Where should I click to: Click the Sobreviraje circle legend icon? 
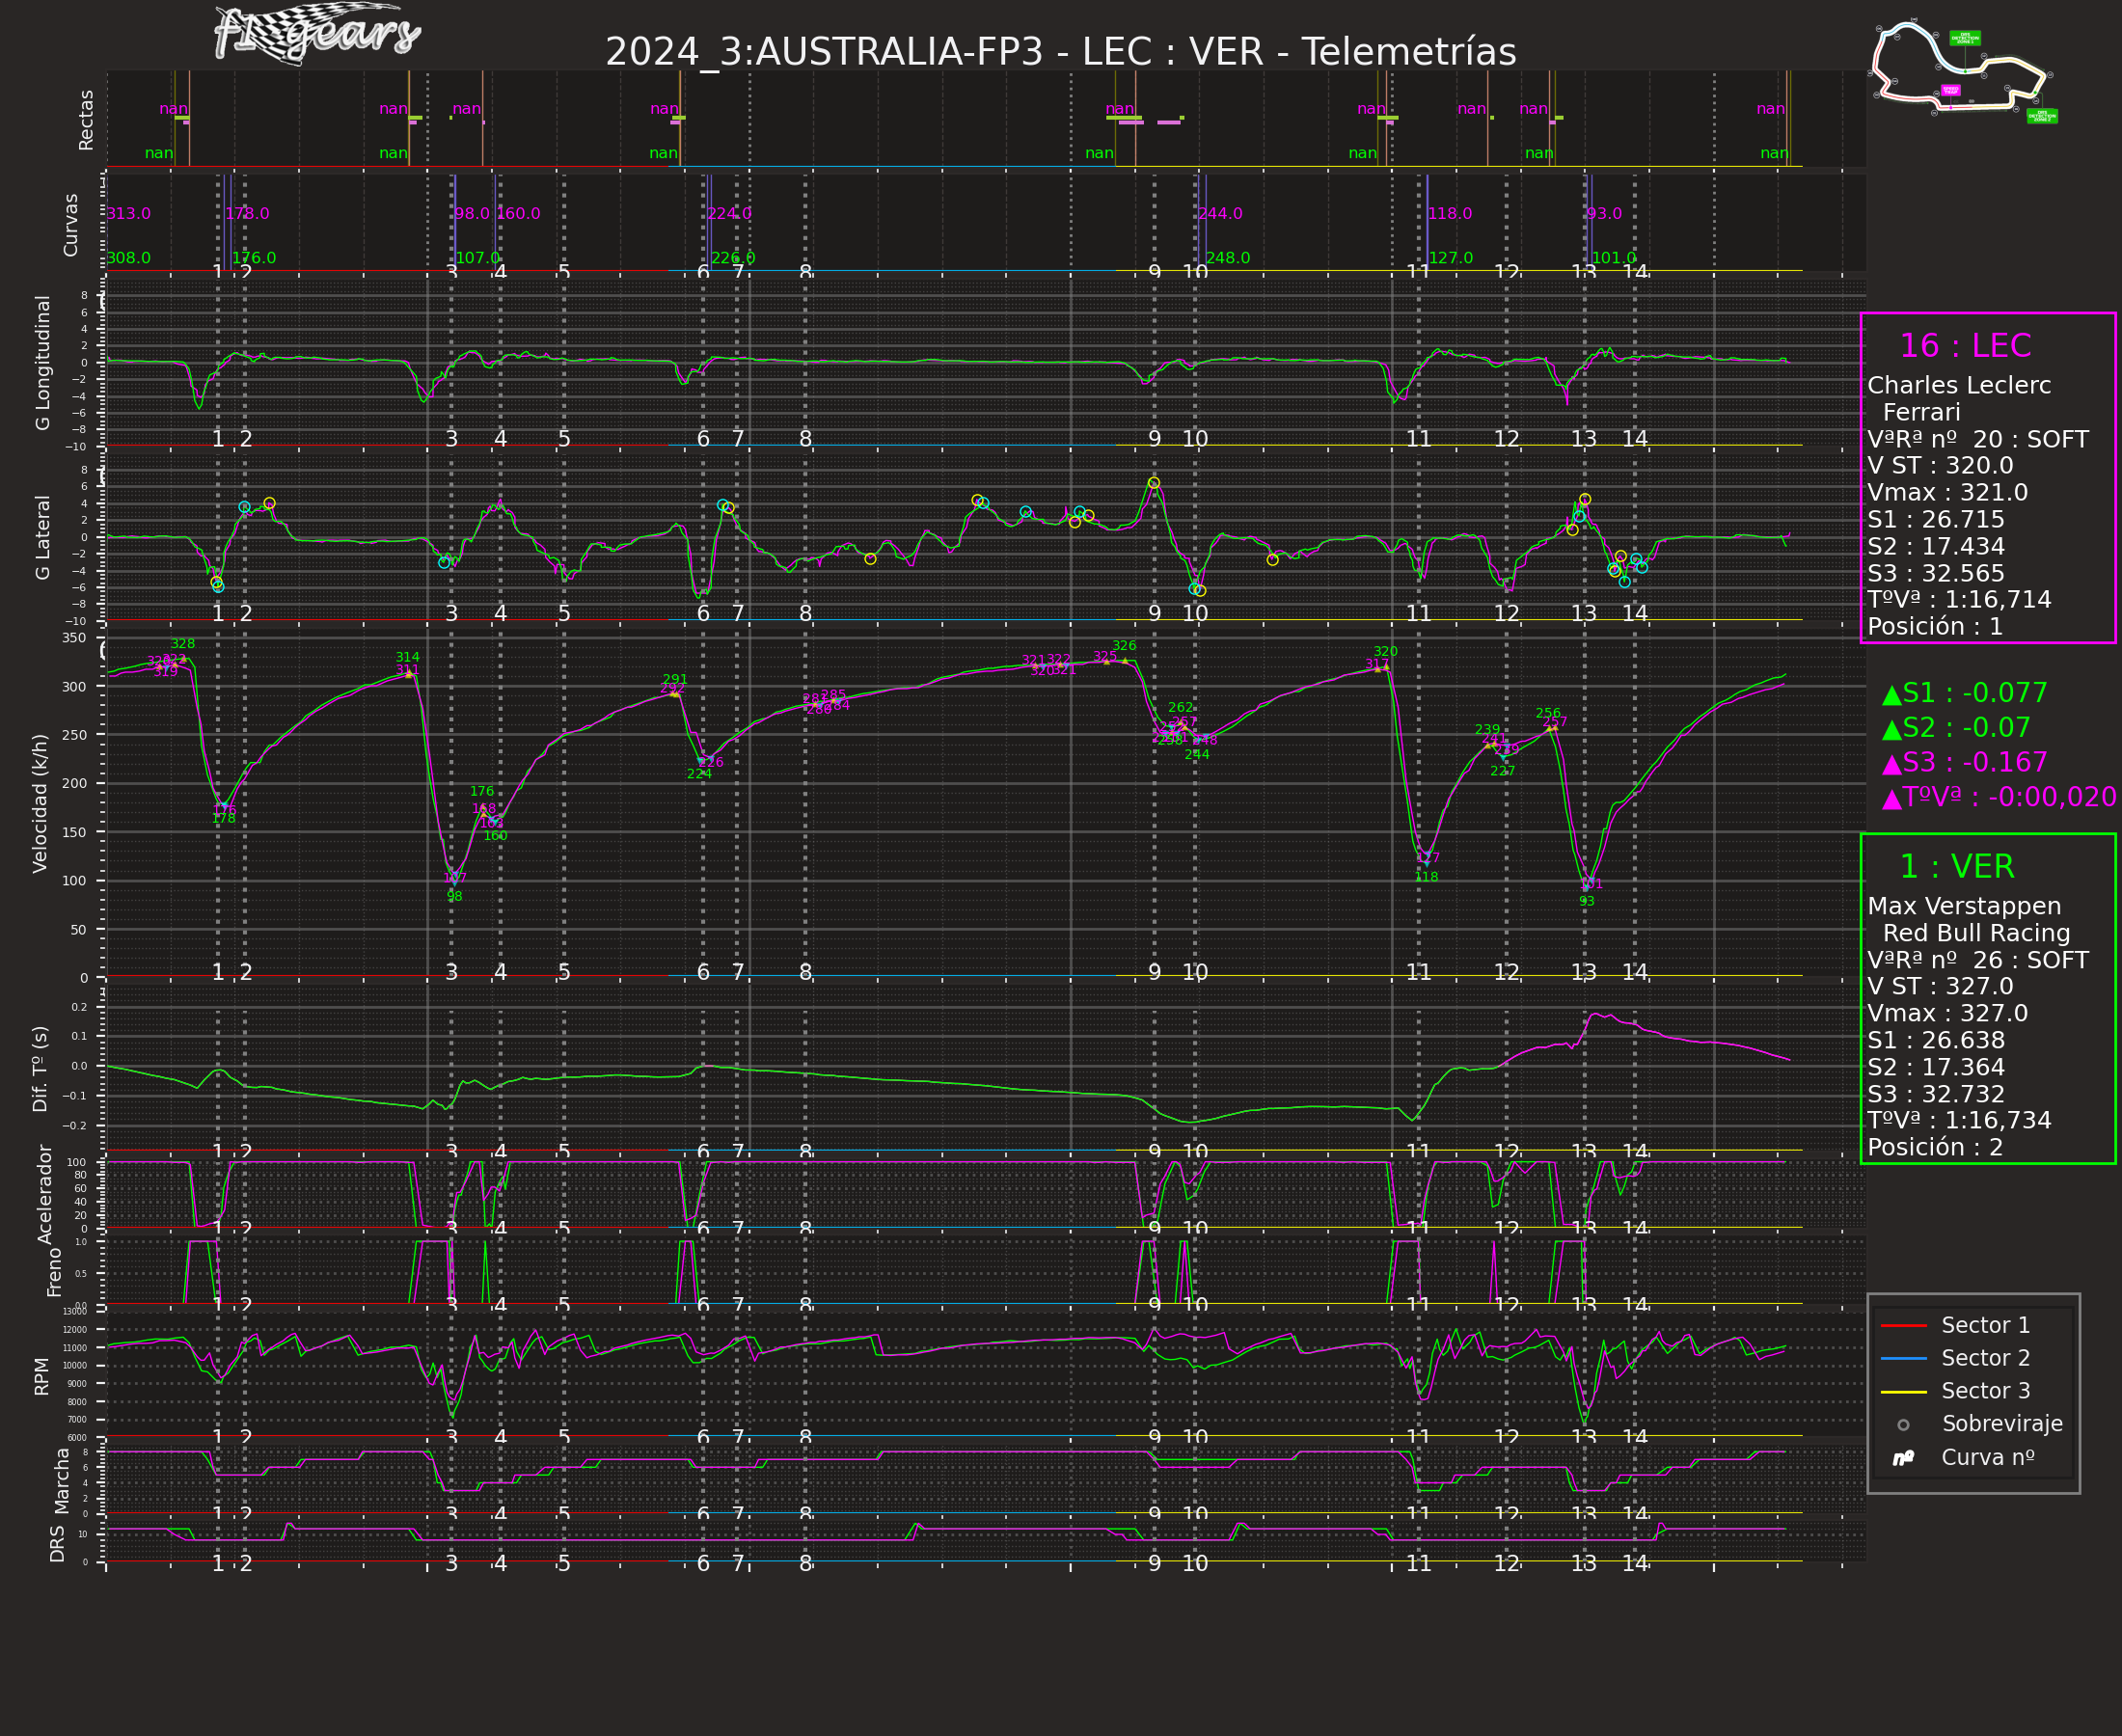(1903, 1425)
